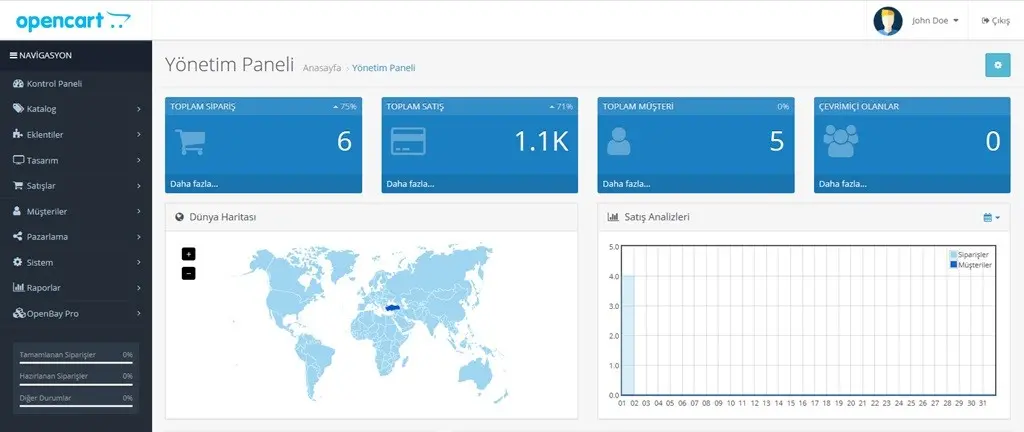
Task: Click the globe icon beside Dünya Haritası
Action: pyautogui.click(x=180, y=217)
